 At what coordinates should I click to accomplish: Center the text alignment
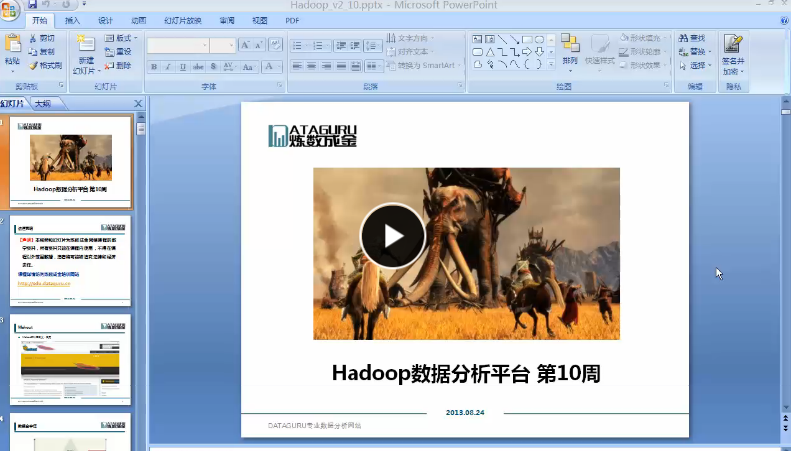pos(312,66)
